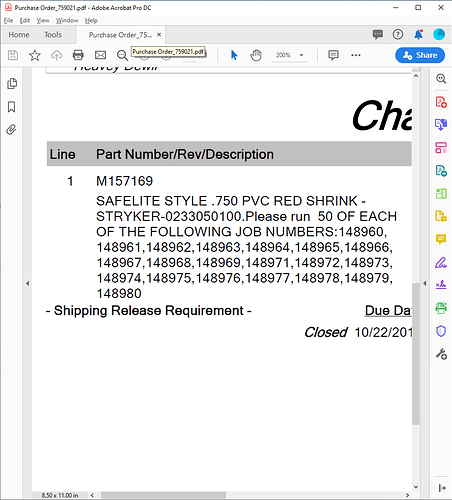Viewport: 452px width, 500px height.
Task: Switch to the Tools tab
Action: pyautogui.click(x=53, y=35)
